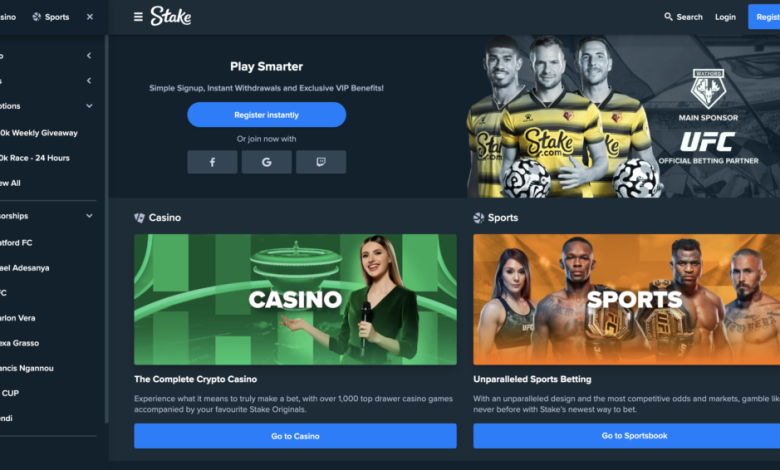Click the cards icon next to Casino heading
This screenshot has height=470, width=780.
(139, 217)
